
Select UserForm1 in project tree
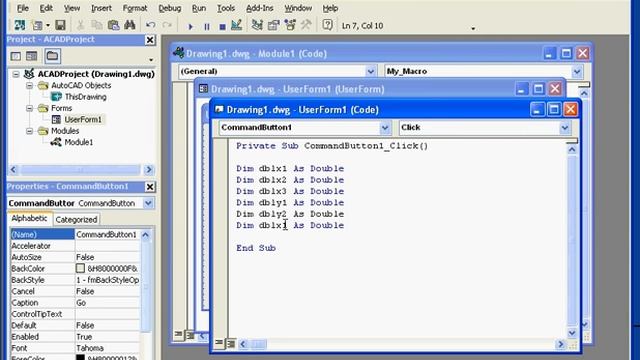tap(83, 120)
